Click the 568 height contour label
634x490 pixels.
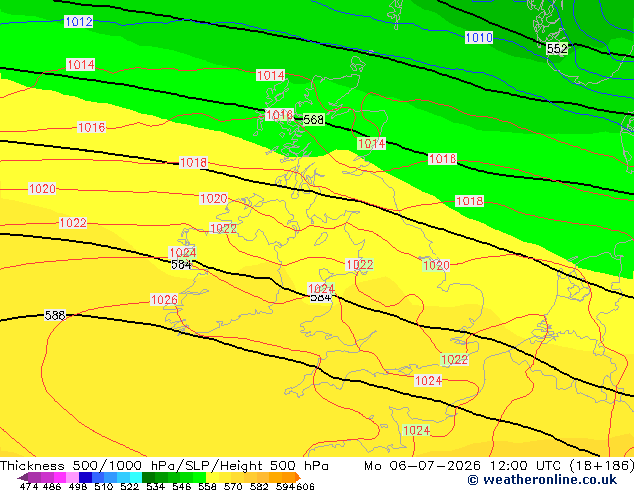pyautogui.click(x=313, y=120)
